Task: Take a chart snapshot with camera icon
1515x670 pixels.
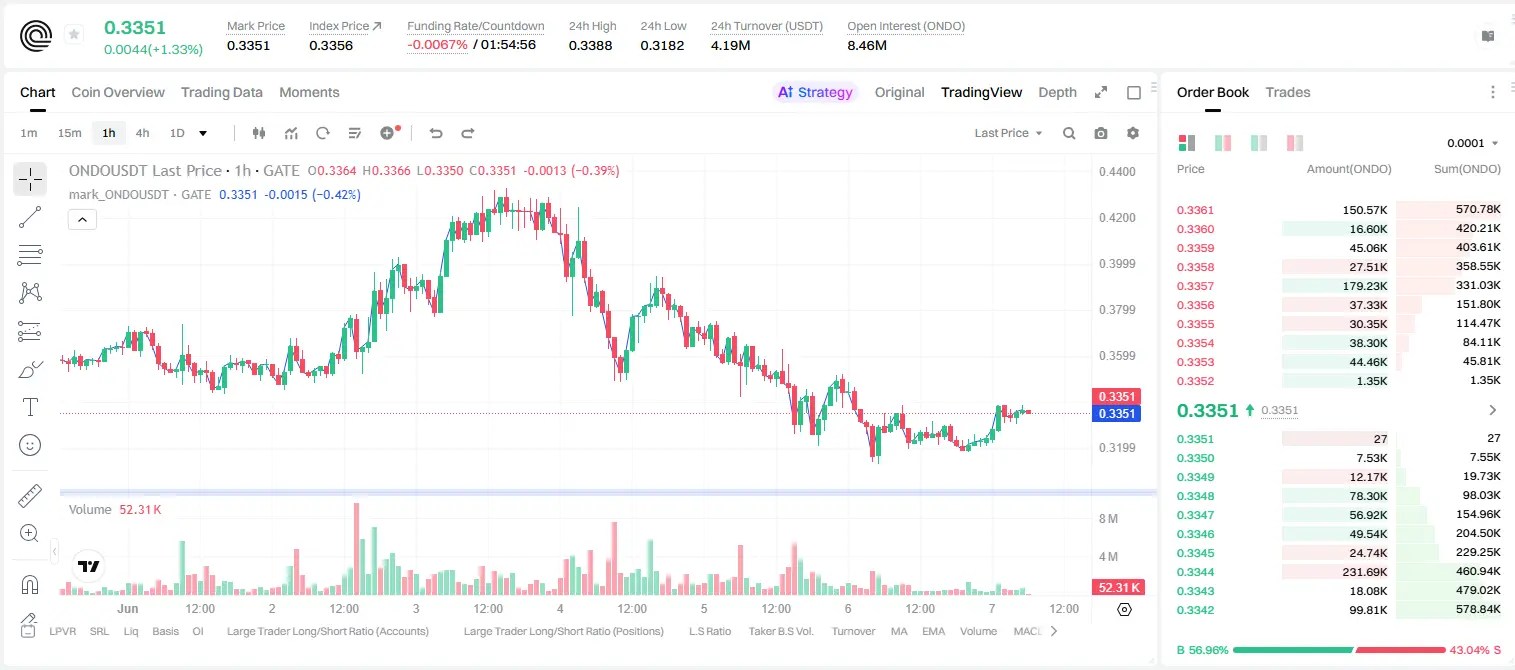Action: coord(1101,133)
